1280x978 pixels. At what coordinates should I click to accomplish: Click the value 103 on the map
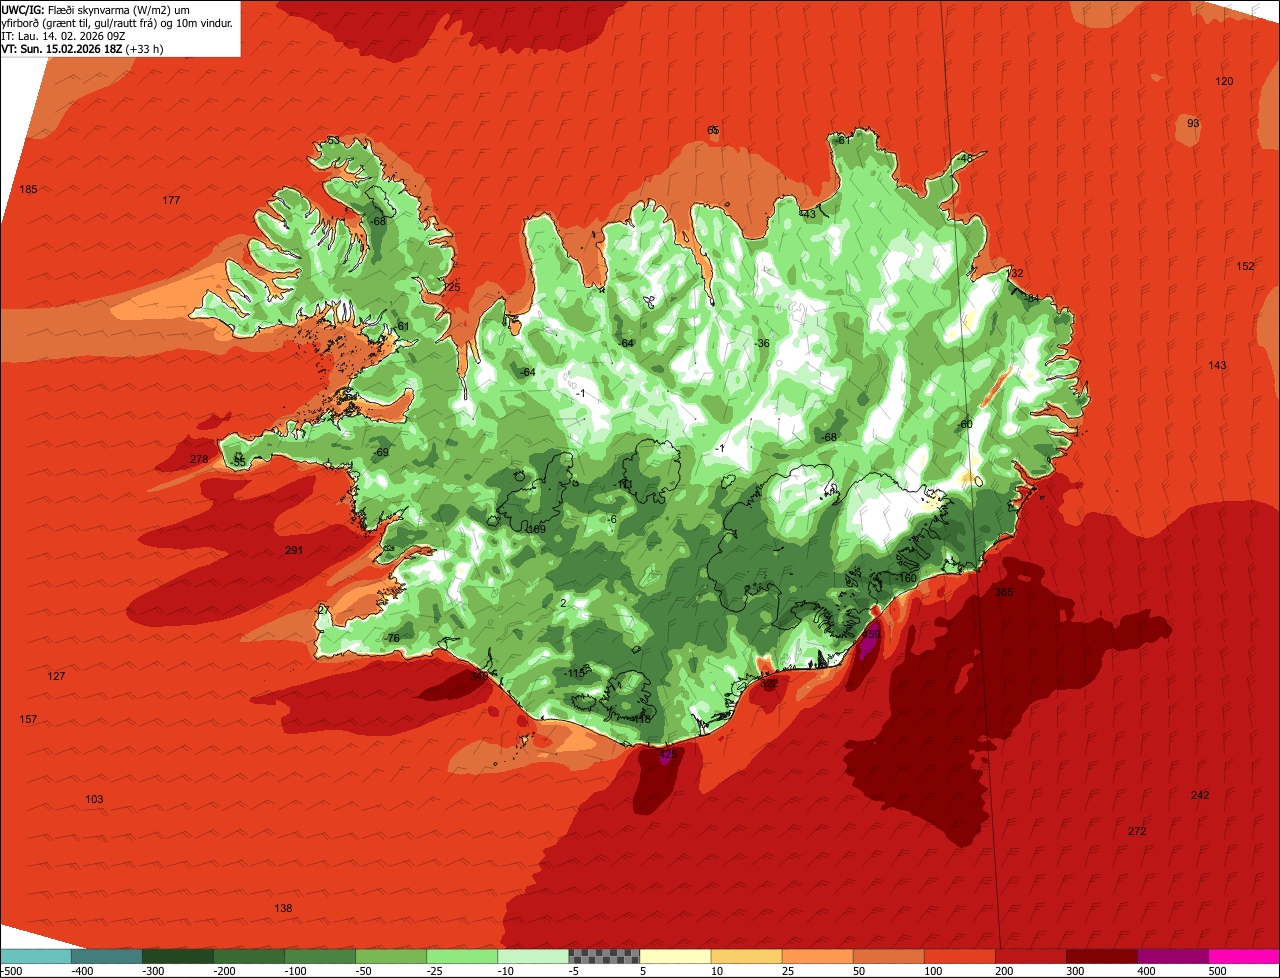(x=94, y=799)
